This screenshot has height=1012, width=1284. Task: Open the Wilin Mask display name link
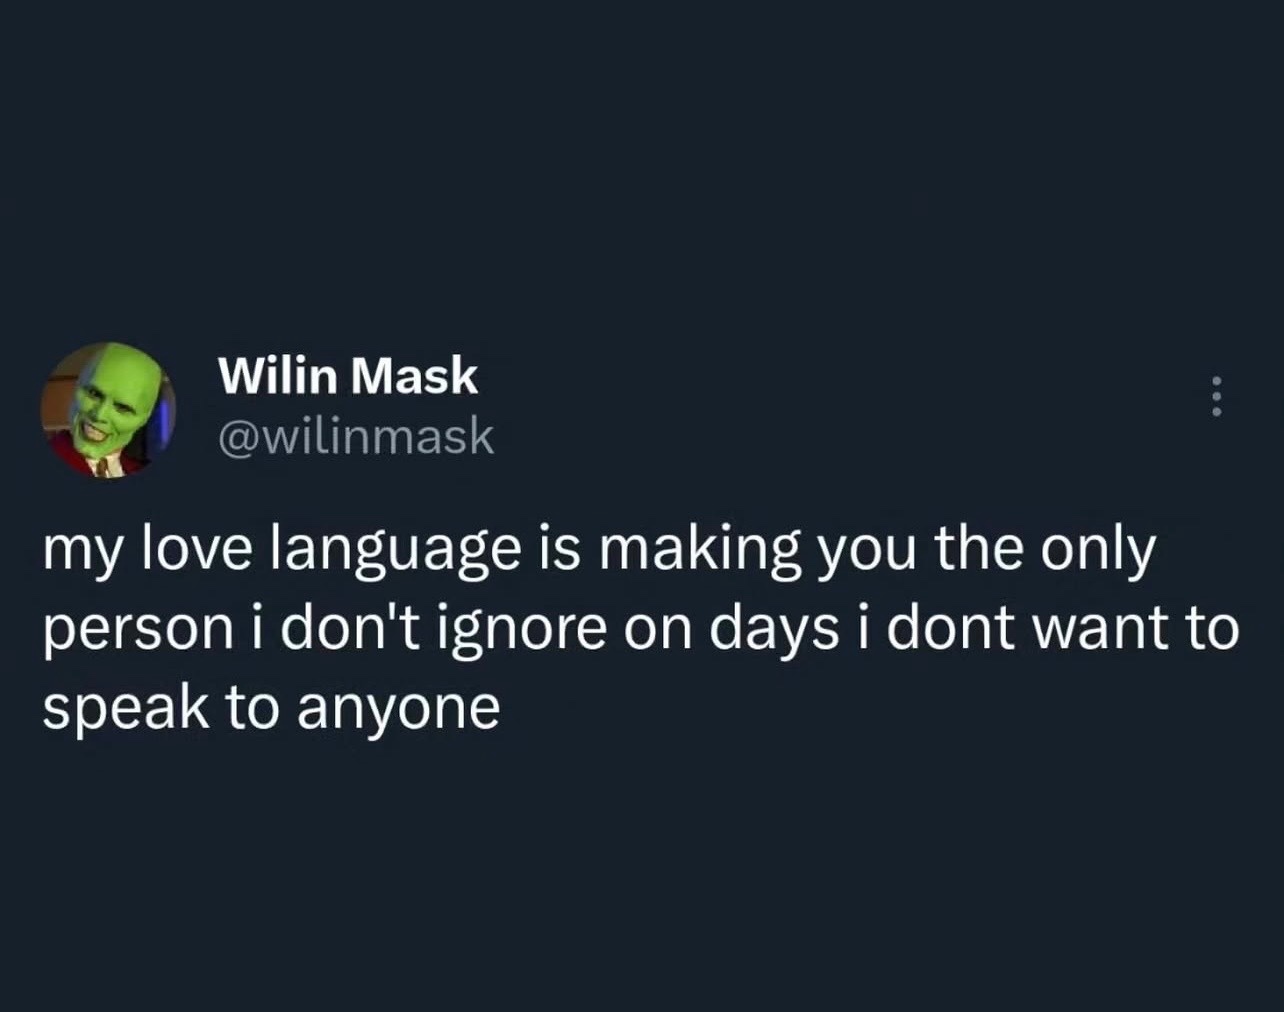(x=348, y=376)
